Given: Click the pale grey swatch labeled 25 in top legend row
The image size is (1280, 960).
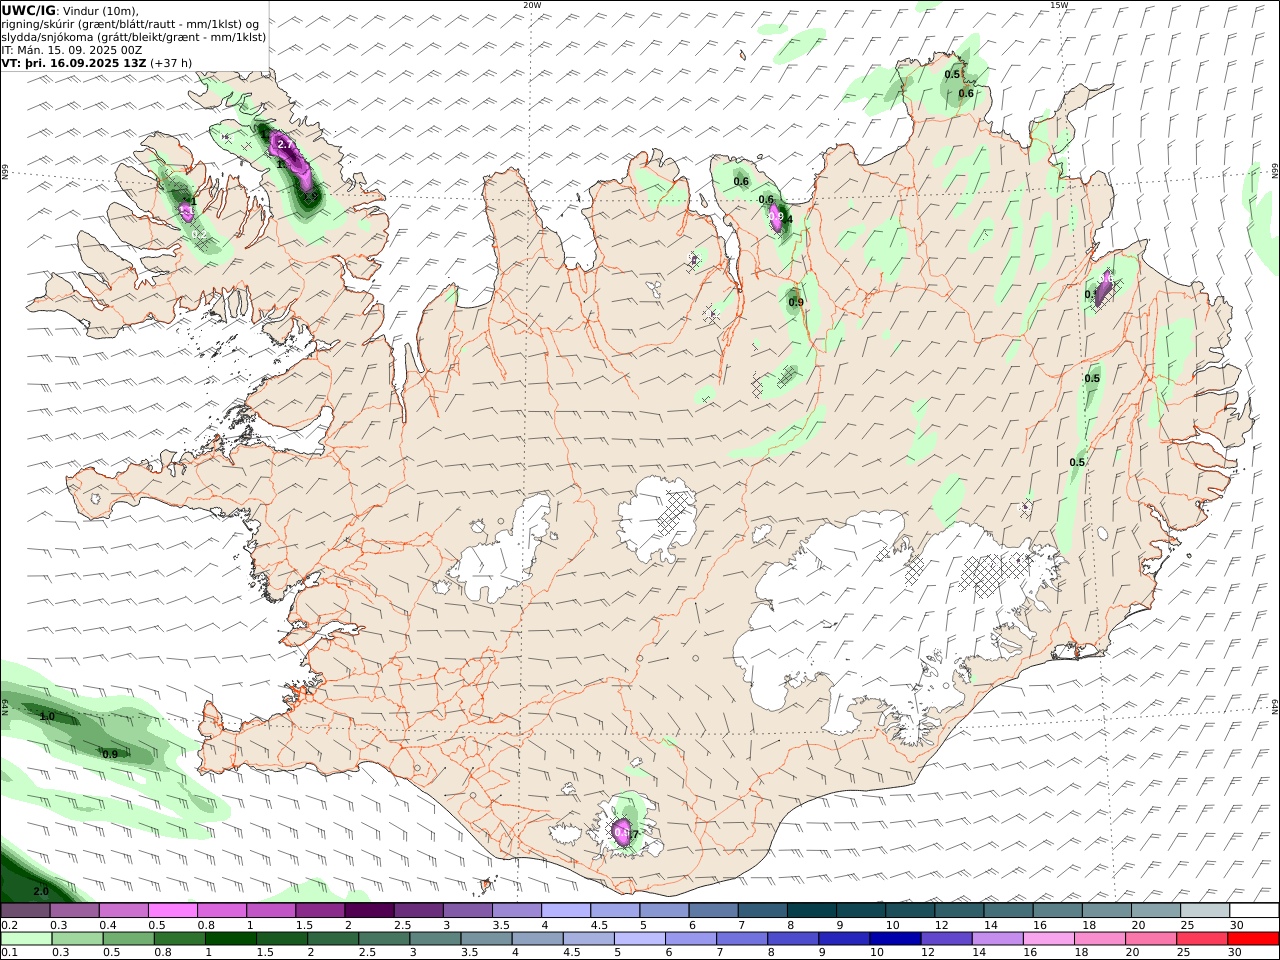Looking at the screenshot, I should tap(1204, 911).
